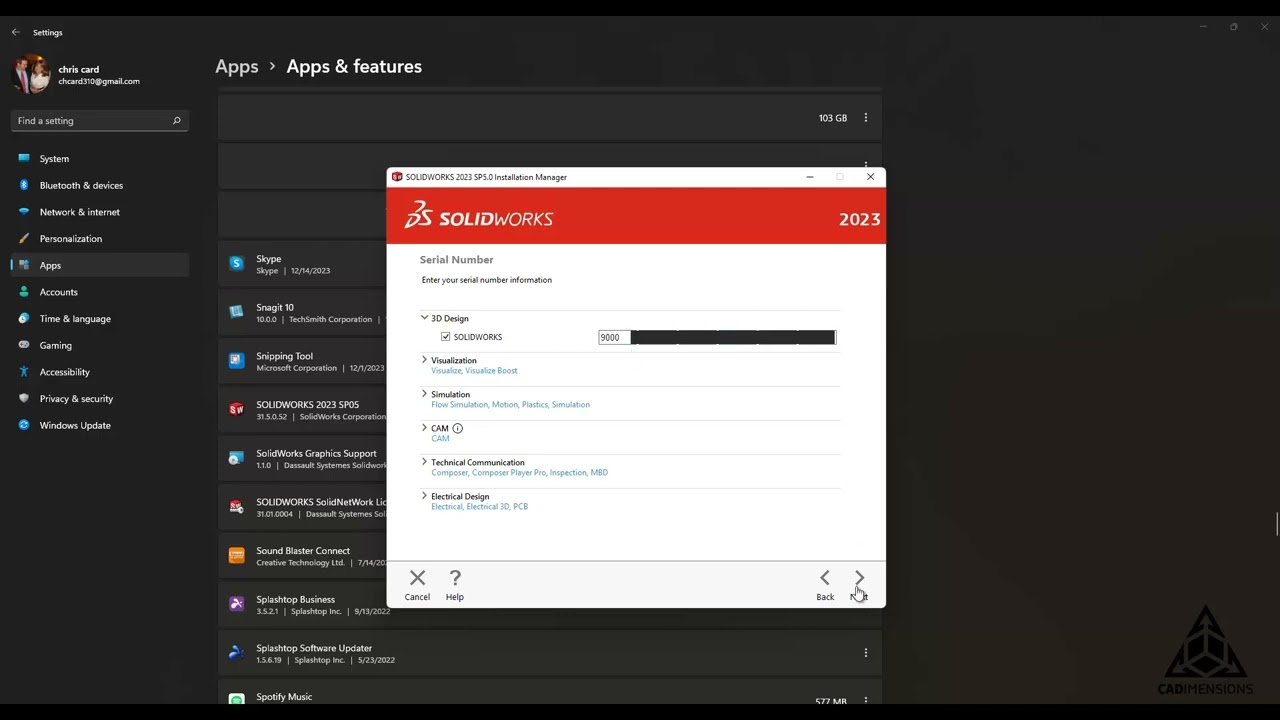Click the Bluetooth sidebar icon

pyautogui.click(x=24, y=185)
